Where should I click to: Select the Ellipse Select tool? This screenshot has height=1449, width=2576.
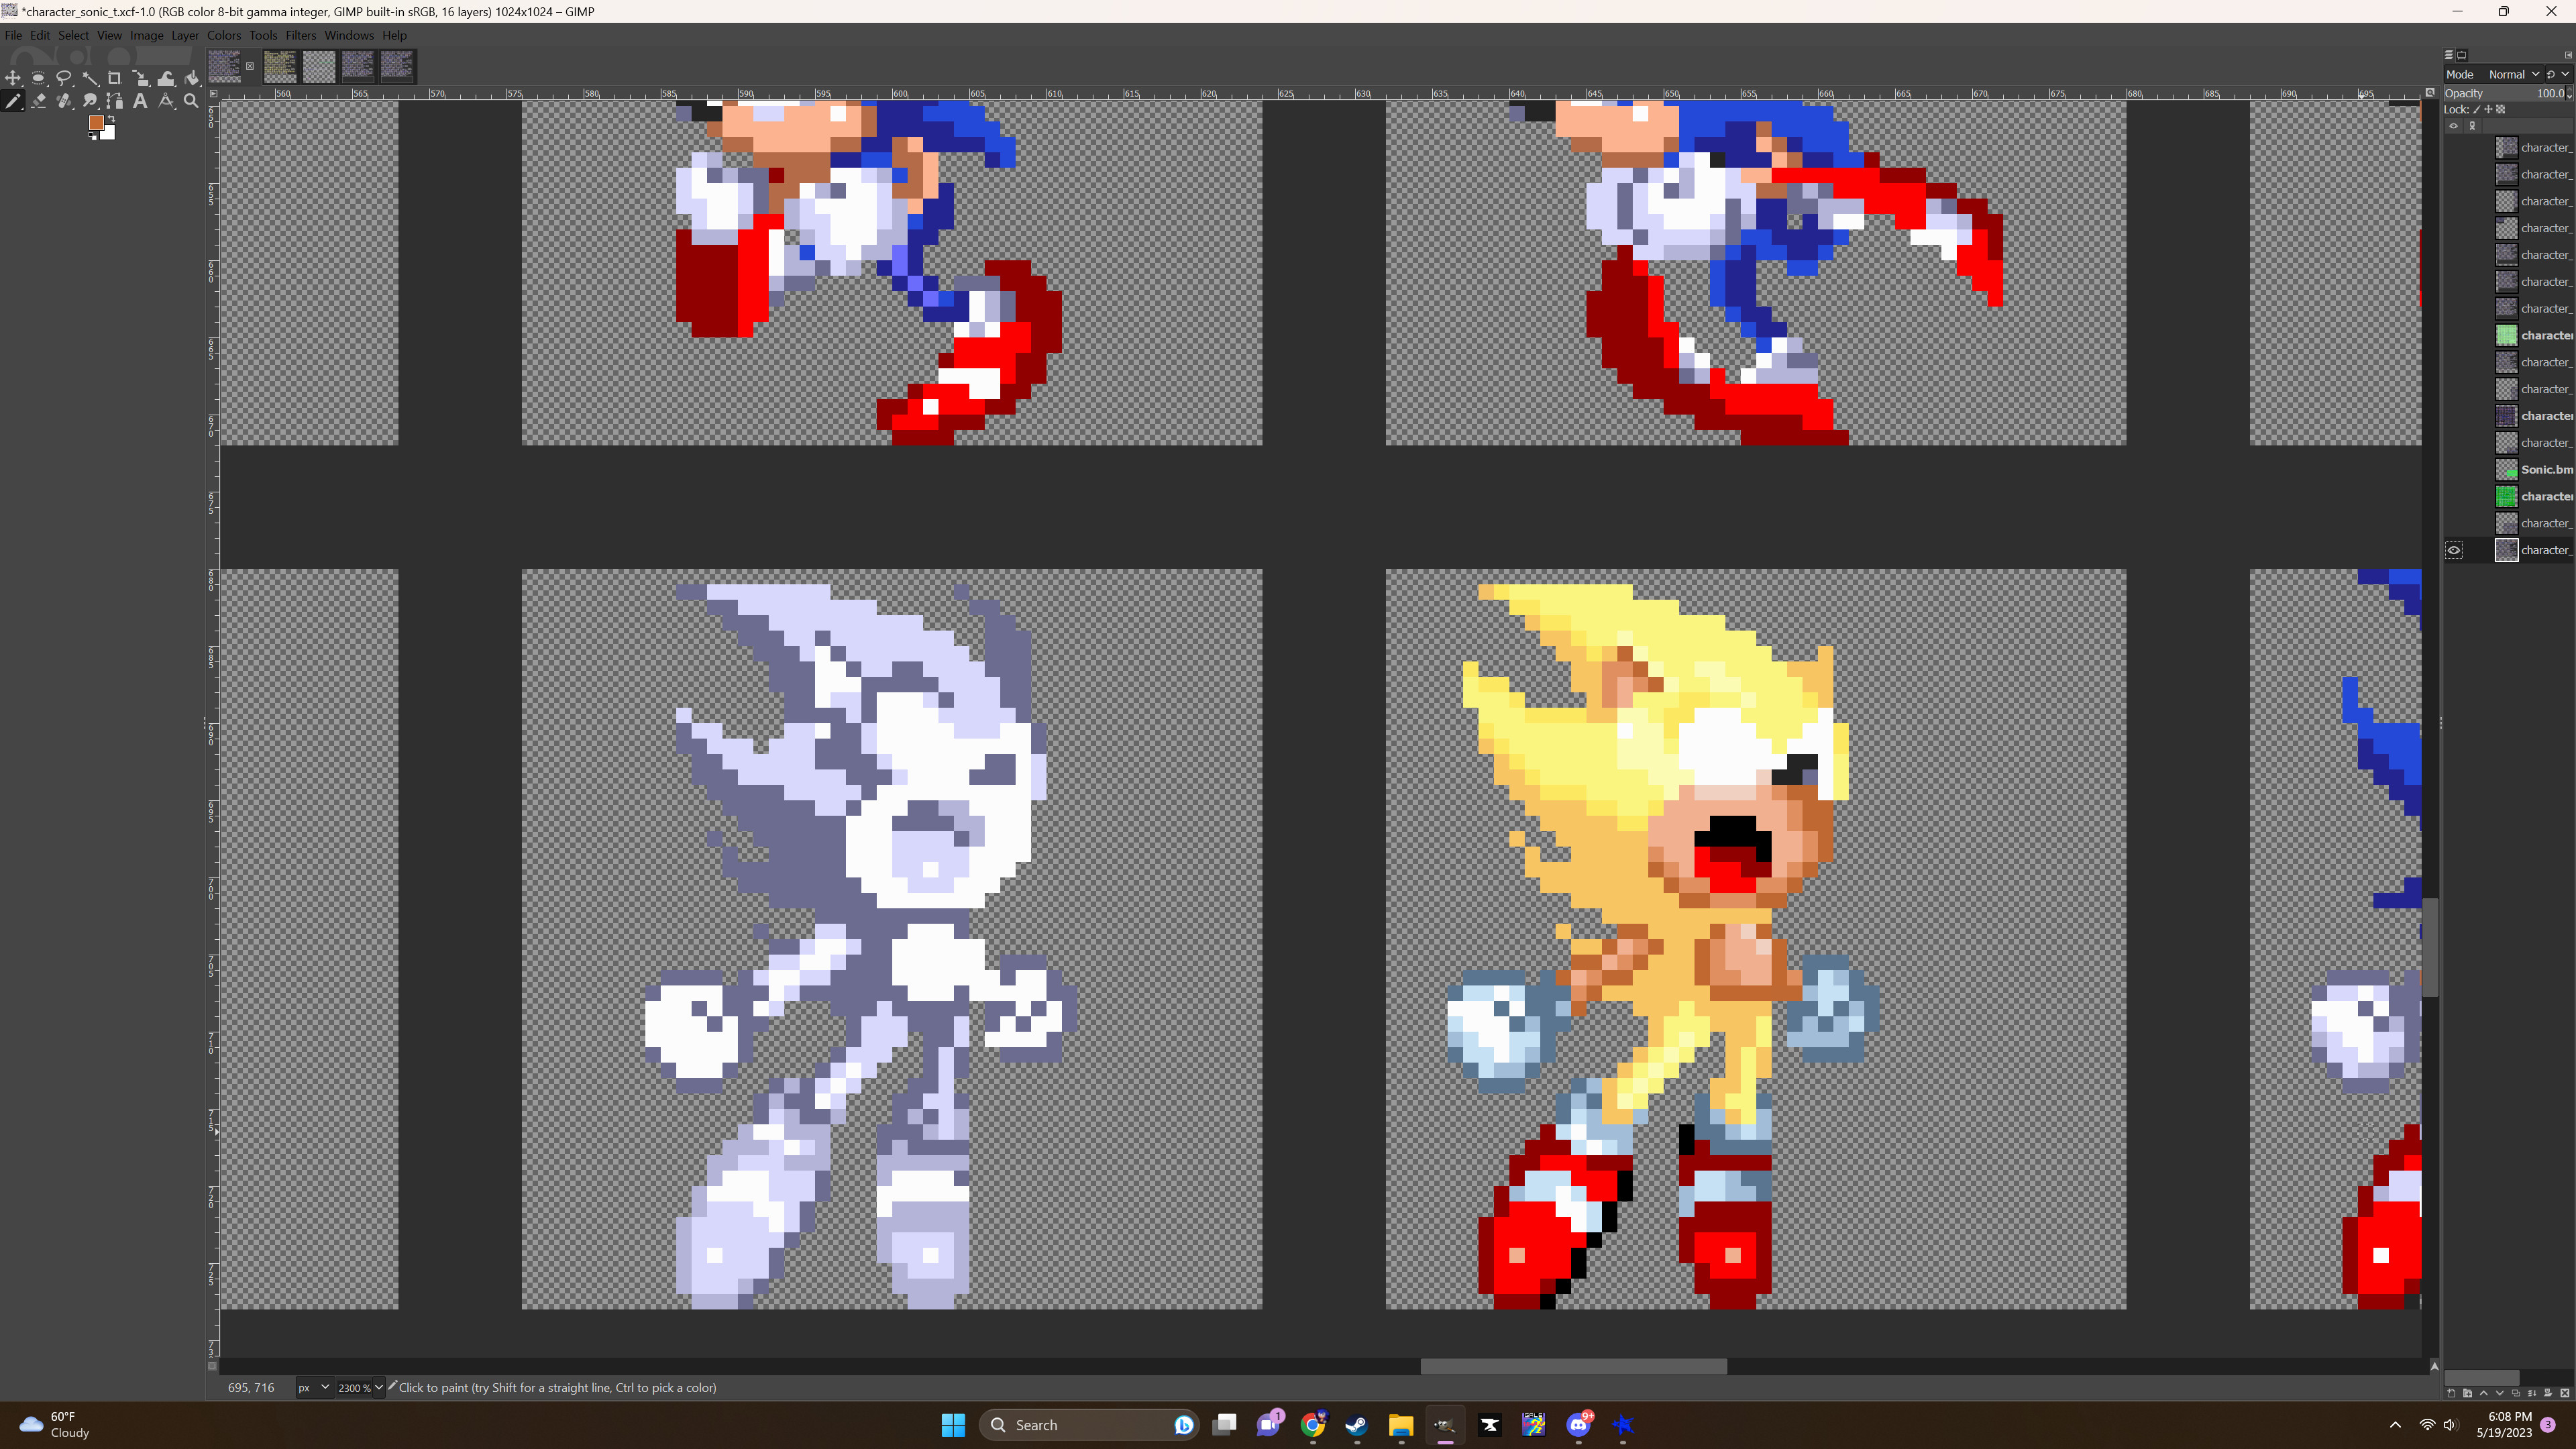tap(38, 78)
